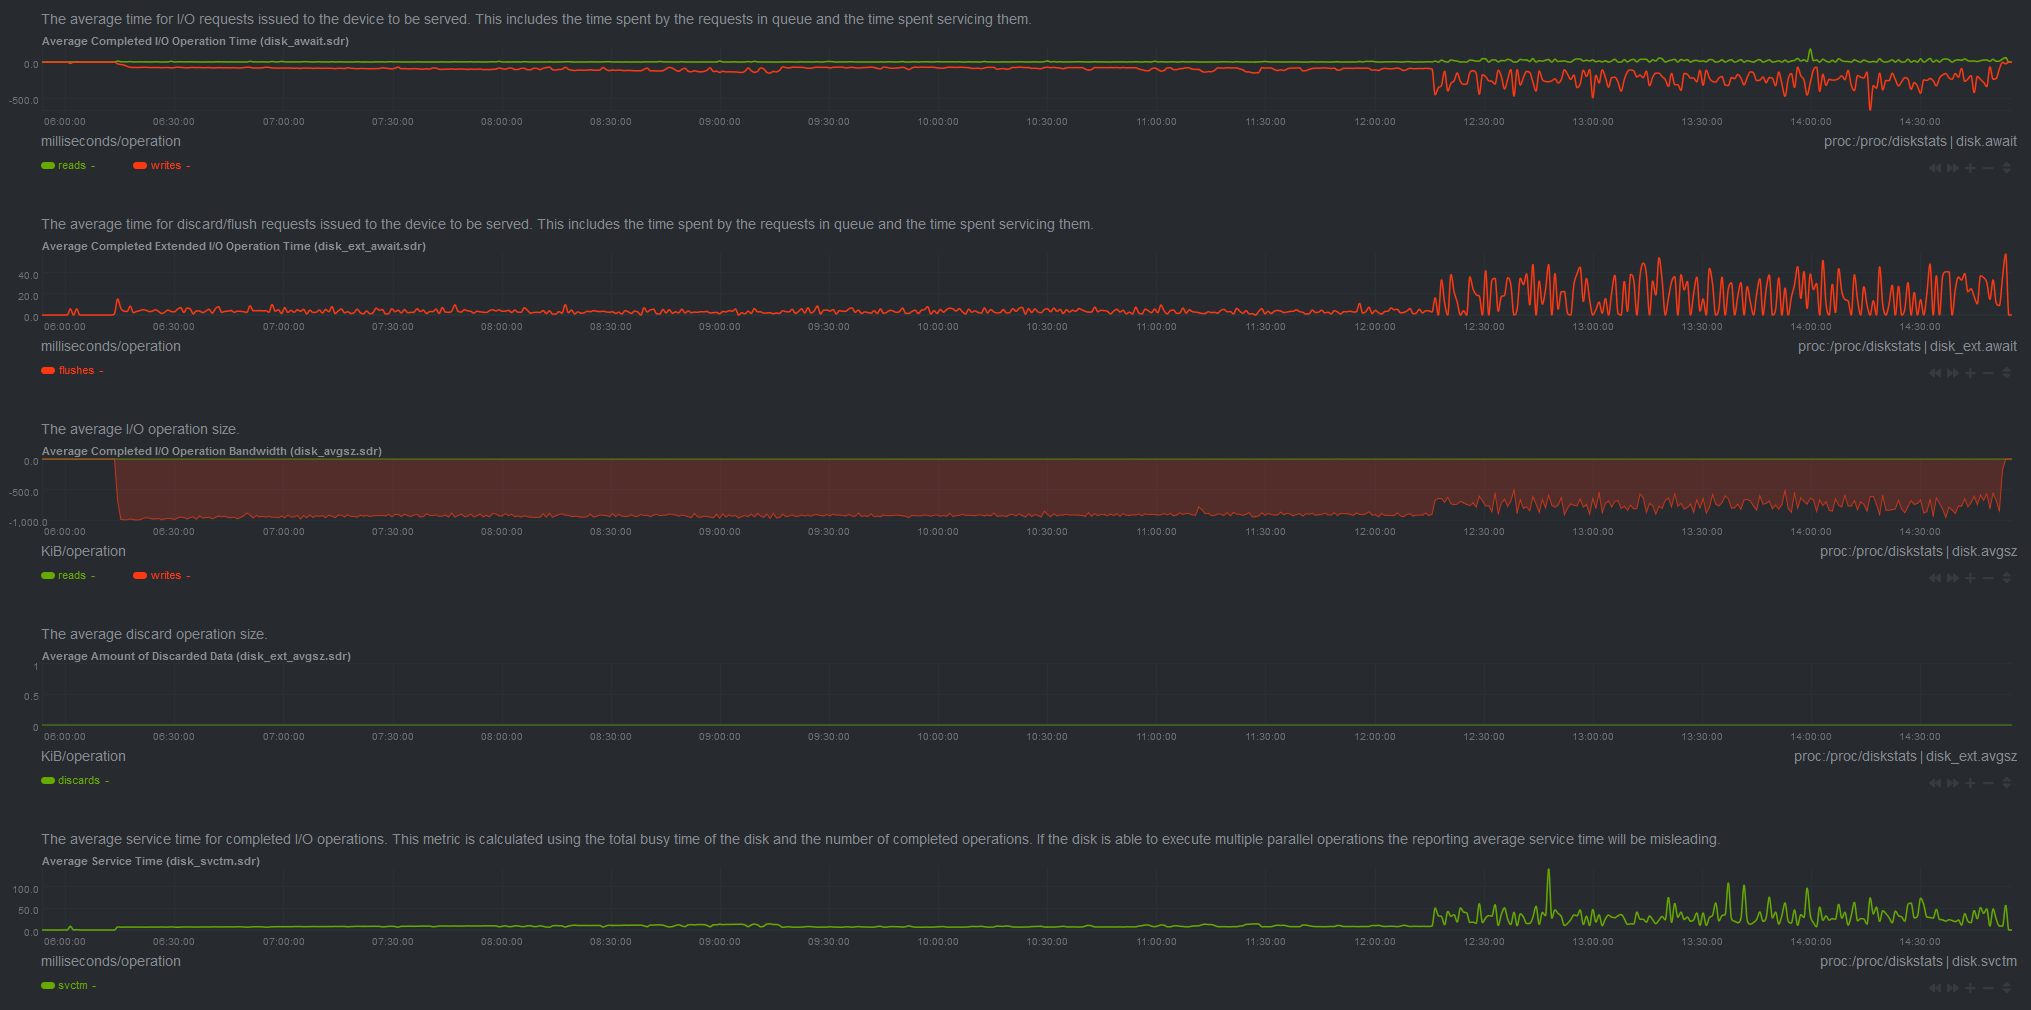Click 'milliseconds/operation' unit under the disk.svctm chart
The height and width of the screenshot is (1010, 2031).
click(x=111, y=962)
